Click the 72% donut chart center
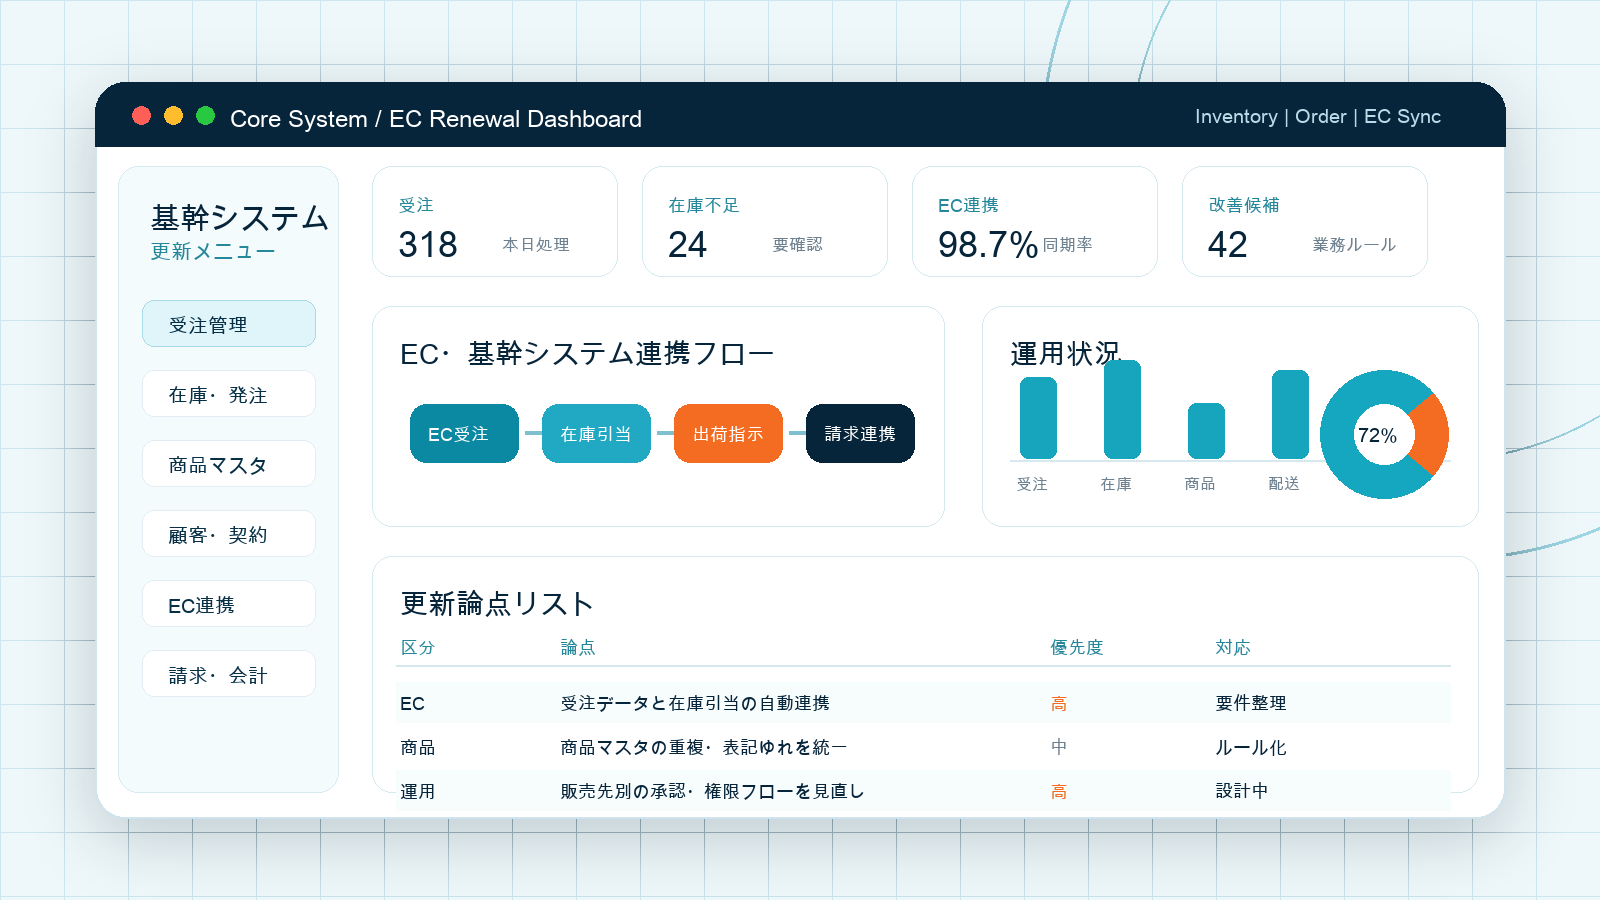The height and width of the screenshot is (900, 1600). (x=1384, y=435)
